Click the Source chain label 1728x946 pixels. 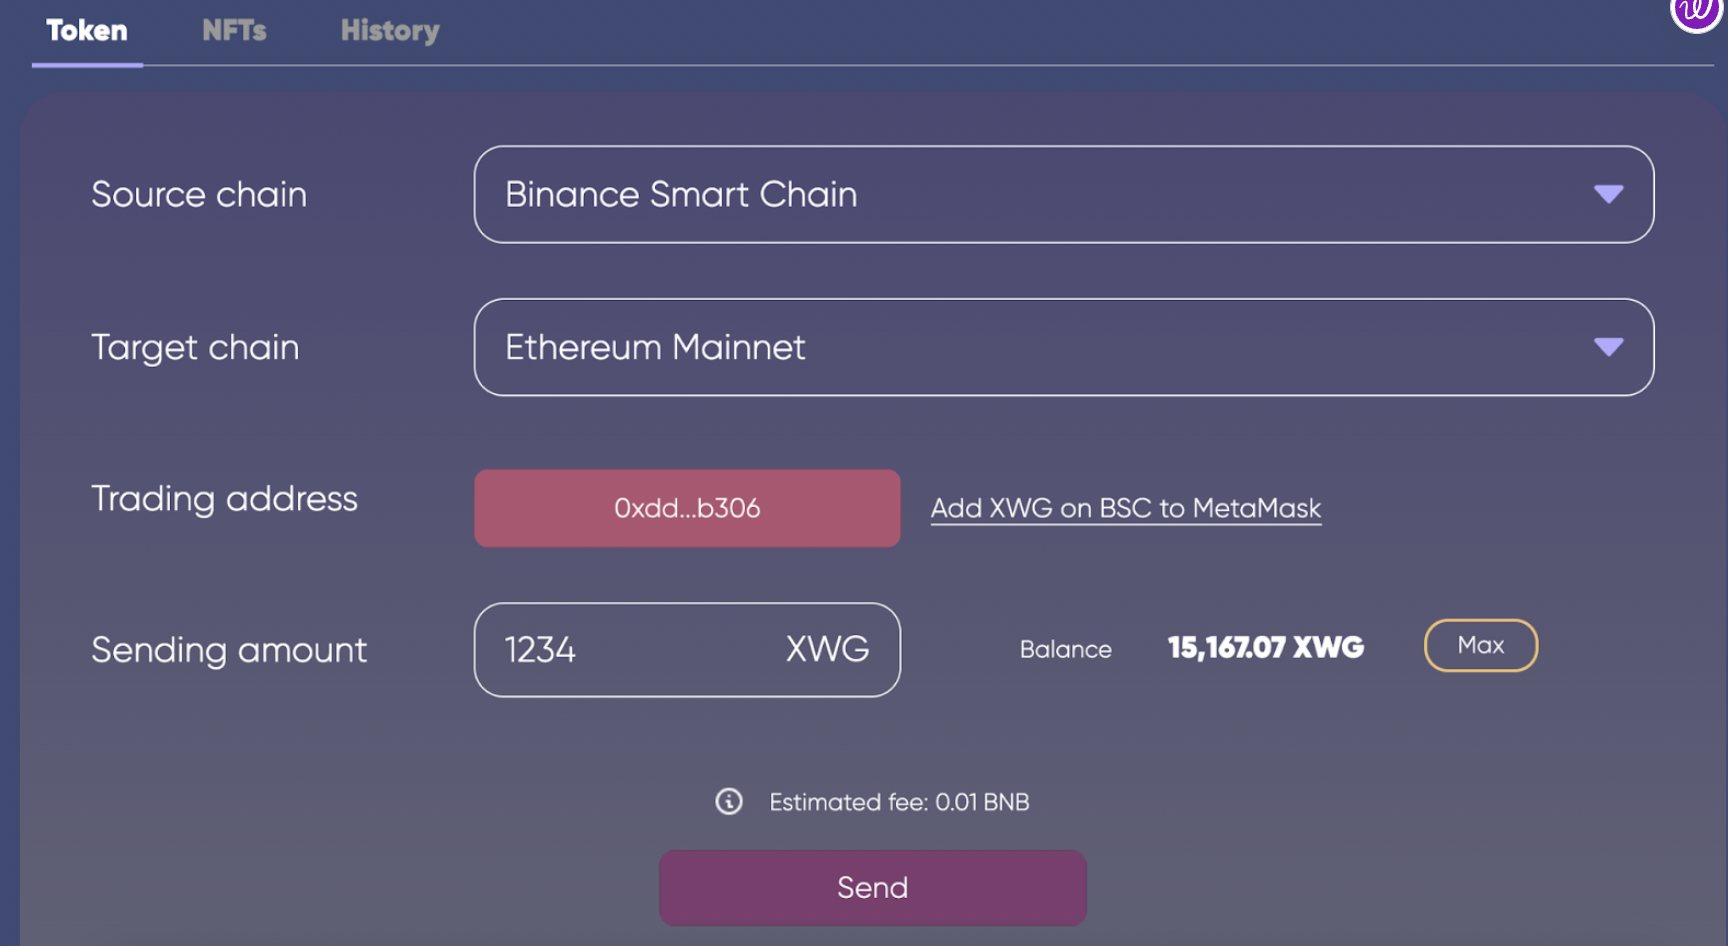199,194
